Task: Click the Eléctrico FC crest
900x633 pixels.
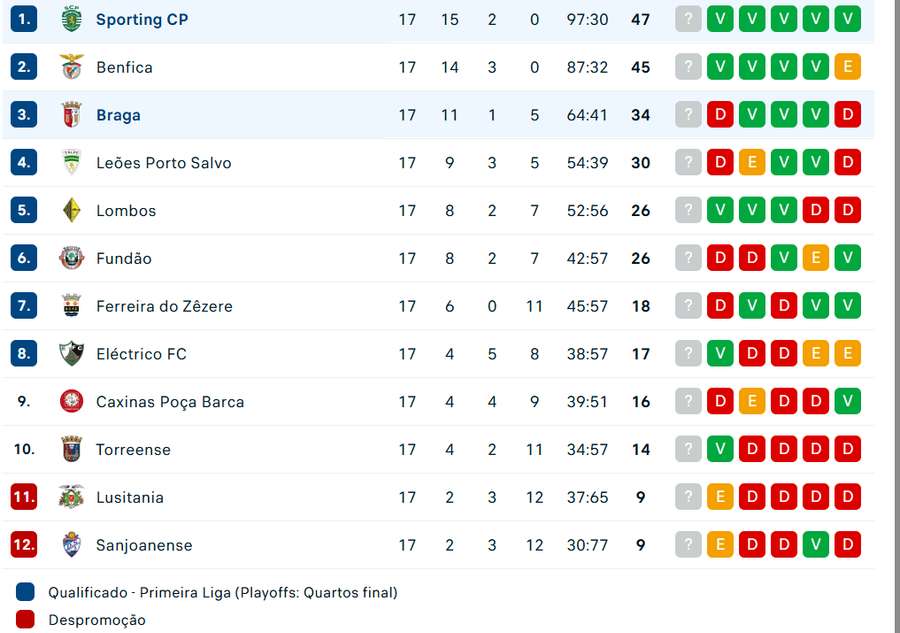Action: [x=71, y=354]
